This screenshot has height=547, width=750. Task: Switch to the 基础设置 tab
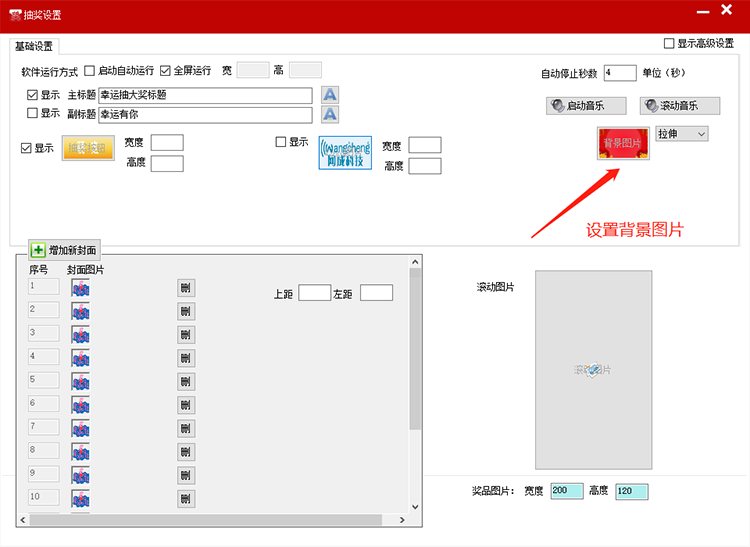pos(35,46)
